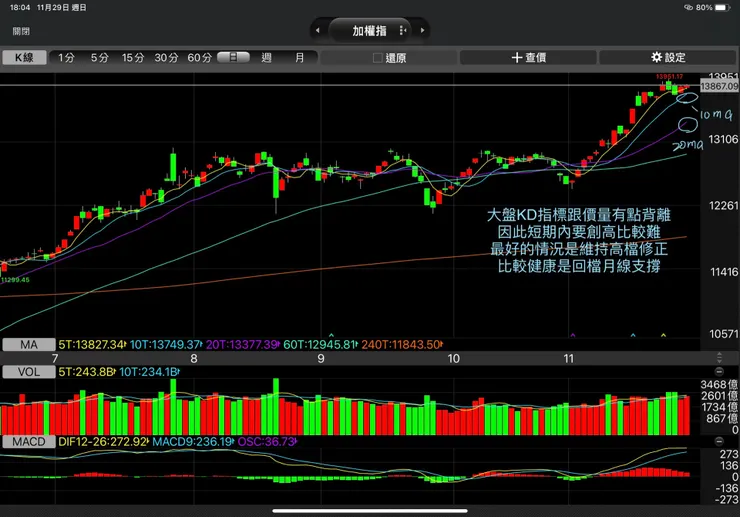Tap the low price marker 11299.45

click(x=15, y=280)
